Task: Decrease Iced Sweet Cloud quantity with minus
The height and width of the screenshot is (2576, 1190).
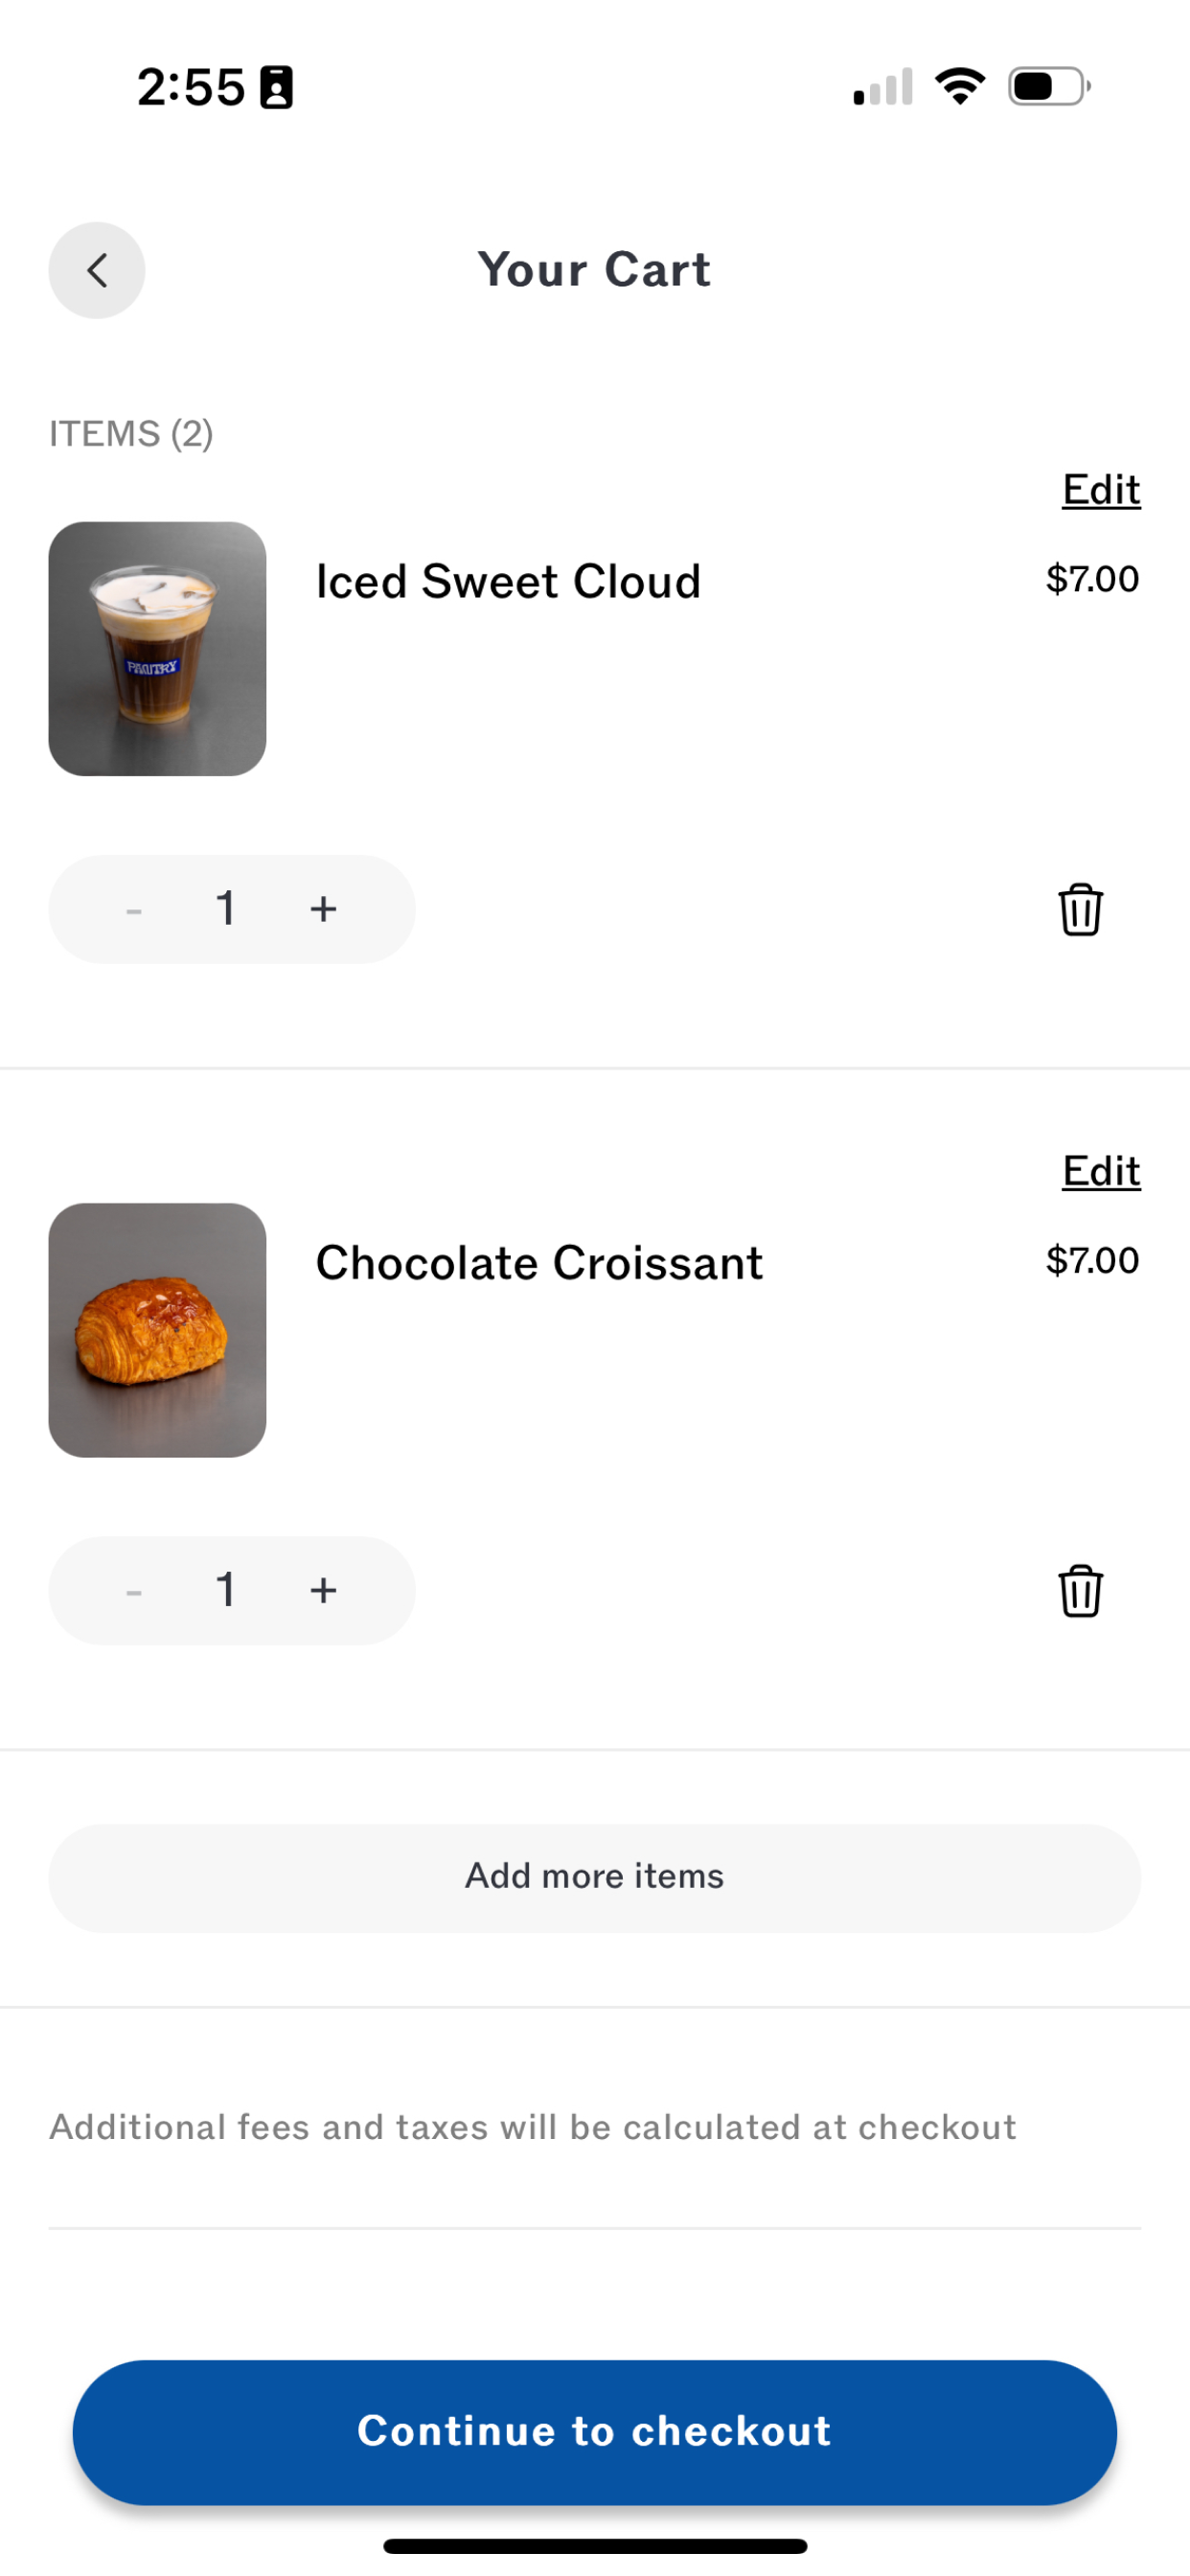Action: [x=134, y=910]
